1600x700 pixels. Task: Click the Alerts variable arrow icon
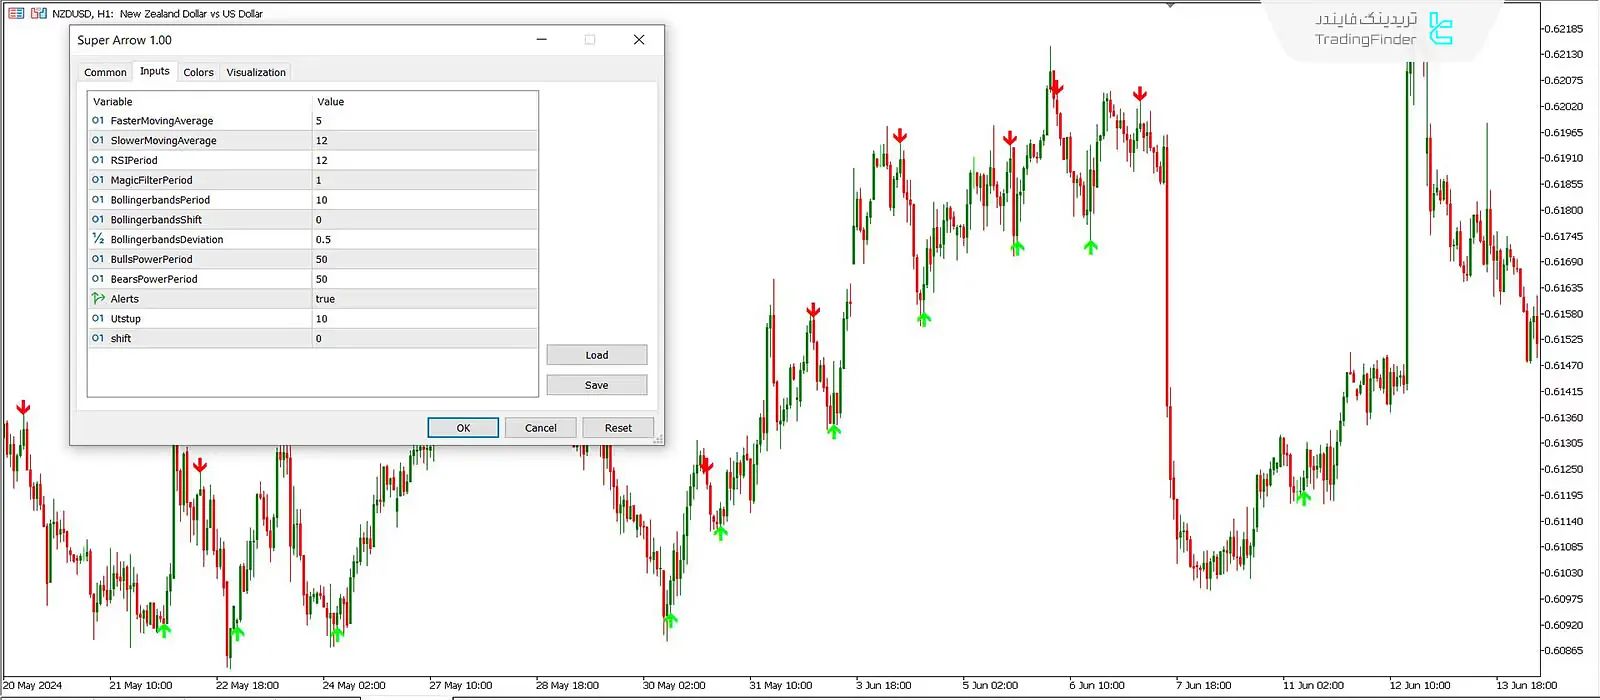98,299
